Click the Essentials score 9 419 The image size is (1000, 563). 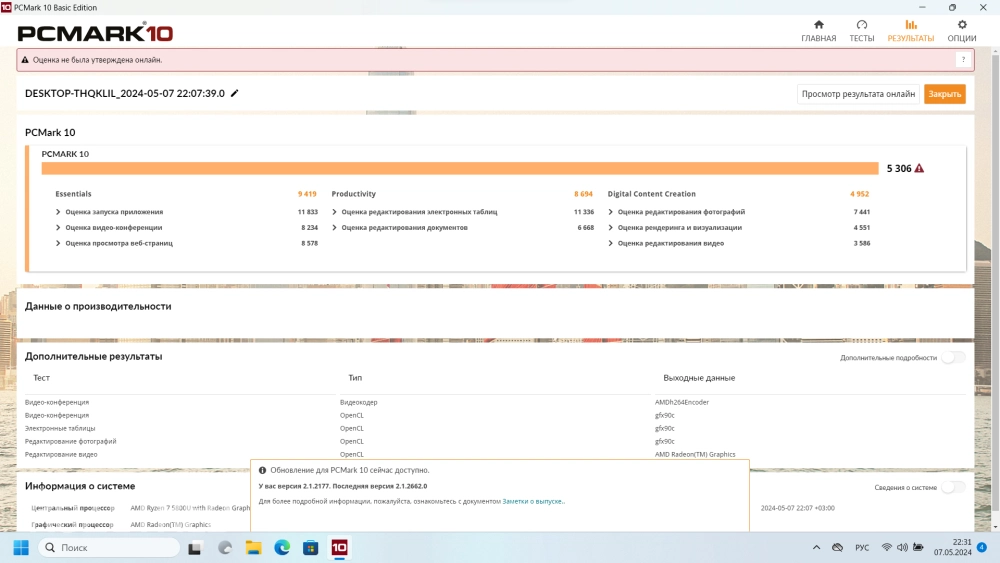pyautogui.click(x=307, y=194)
